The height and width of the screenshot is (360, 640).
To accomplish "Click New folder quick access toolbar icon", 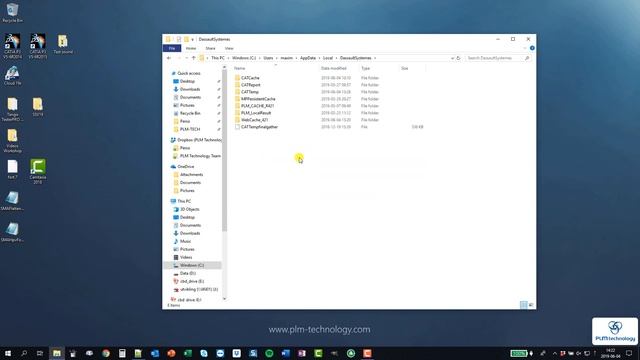I will 186,39.
